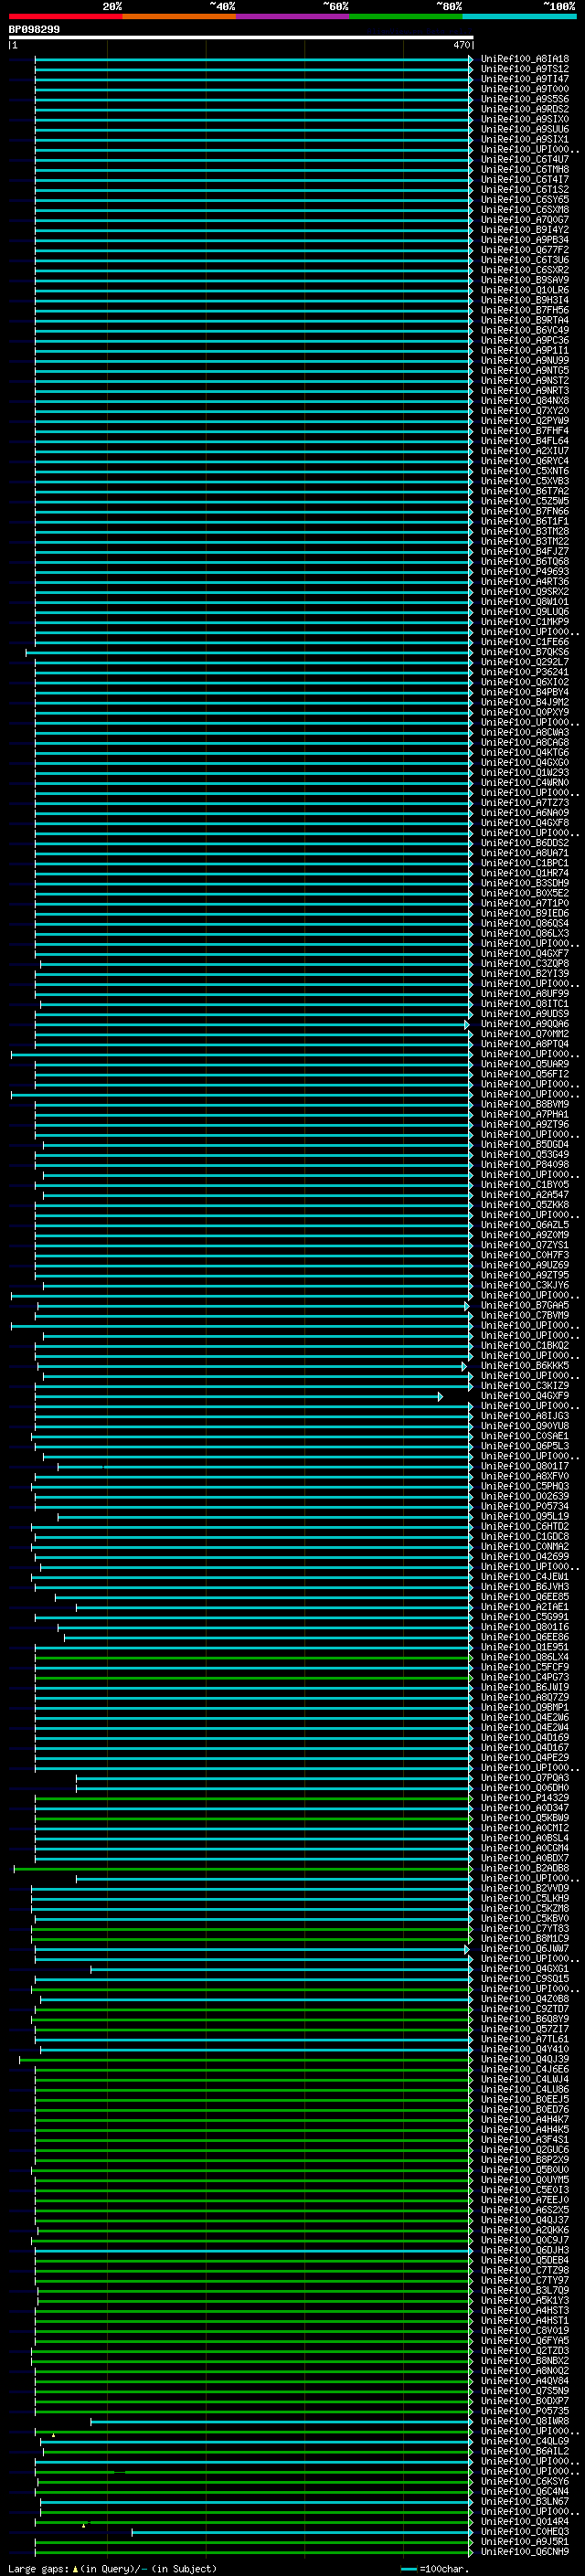Click the white query sequence bar

click(241, 38)
